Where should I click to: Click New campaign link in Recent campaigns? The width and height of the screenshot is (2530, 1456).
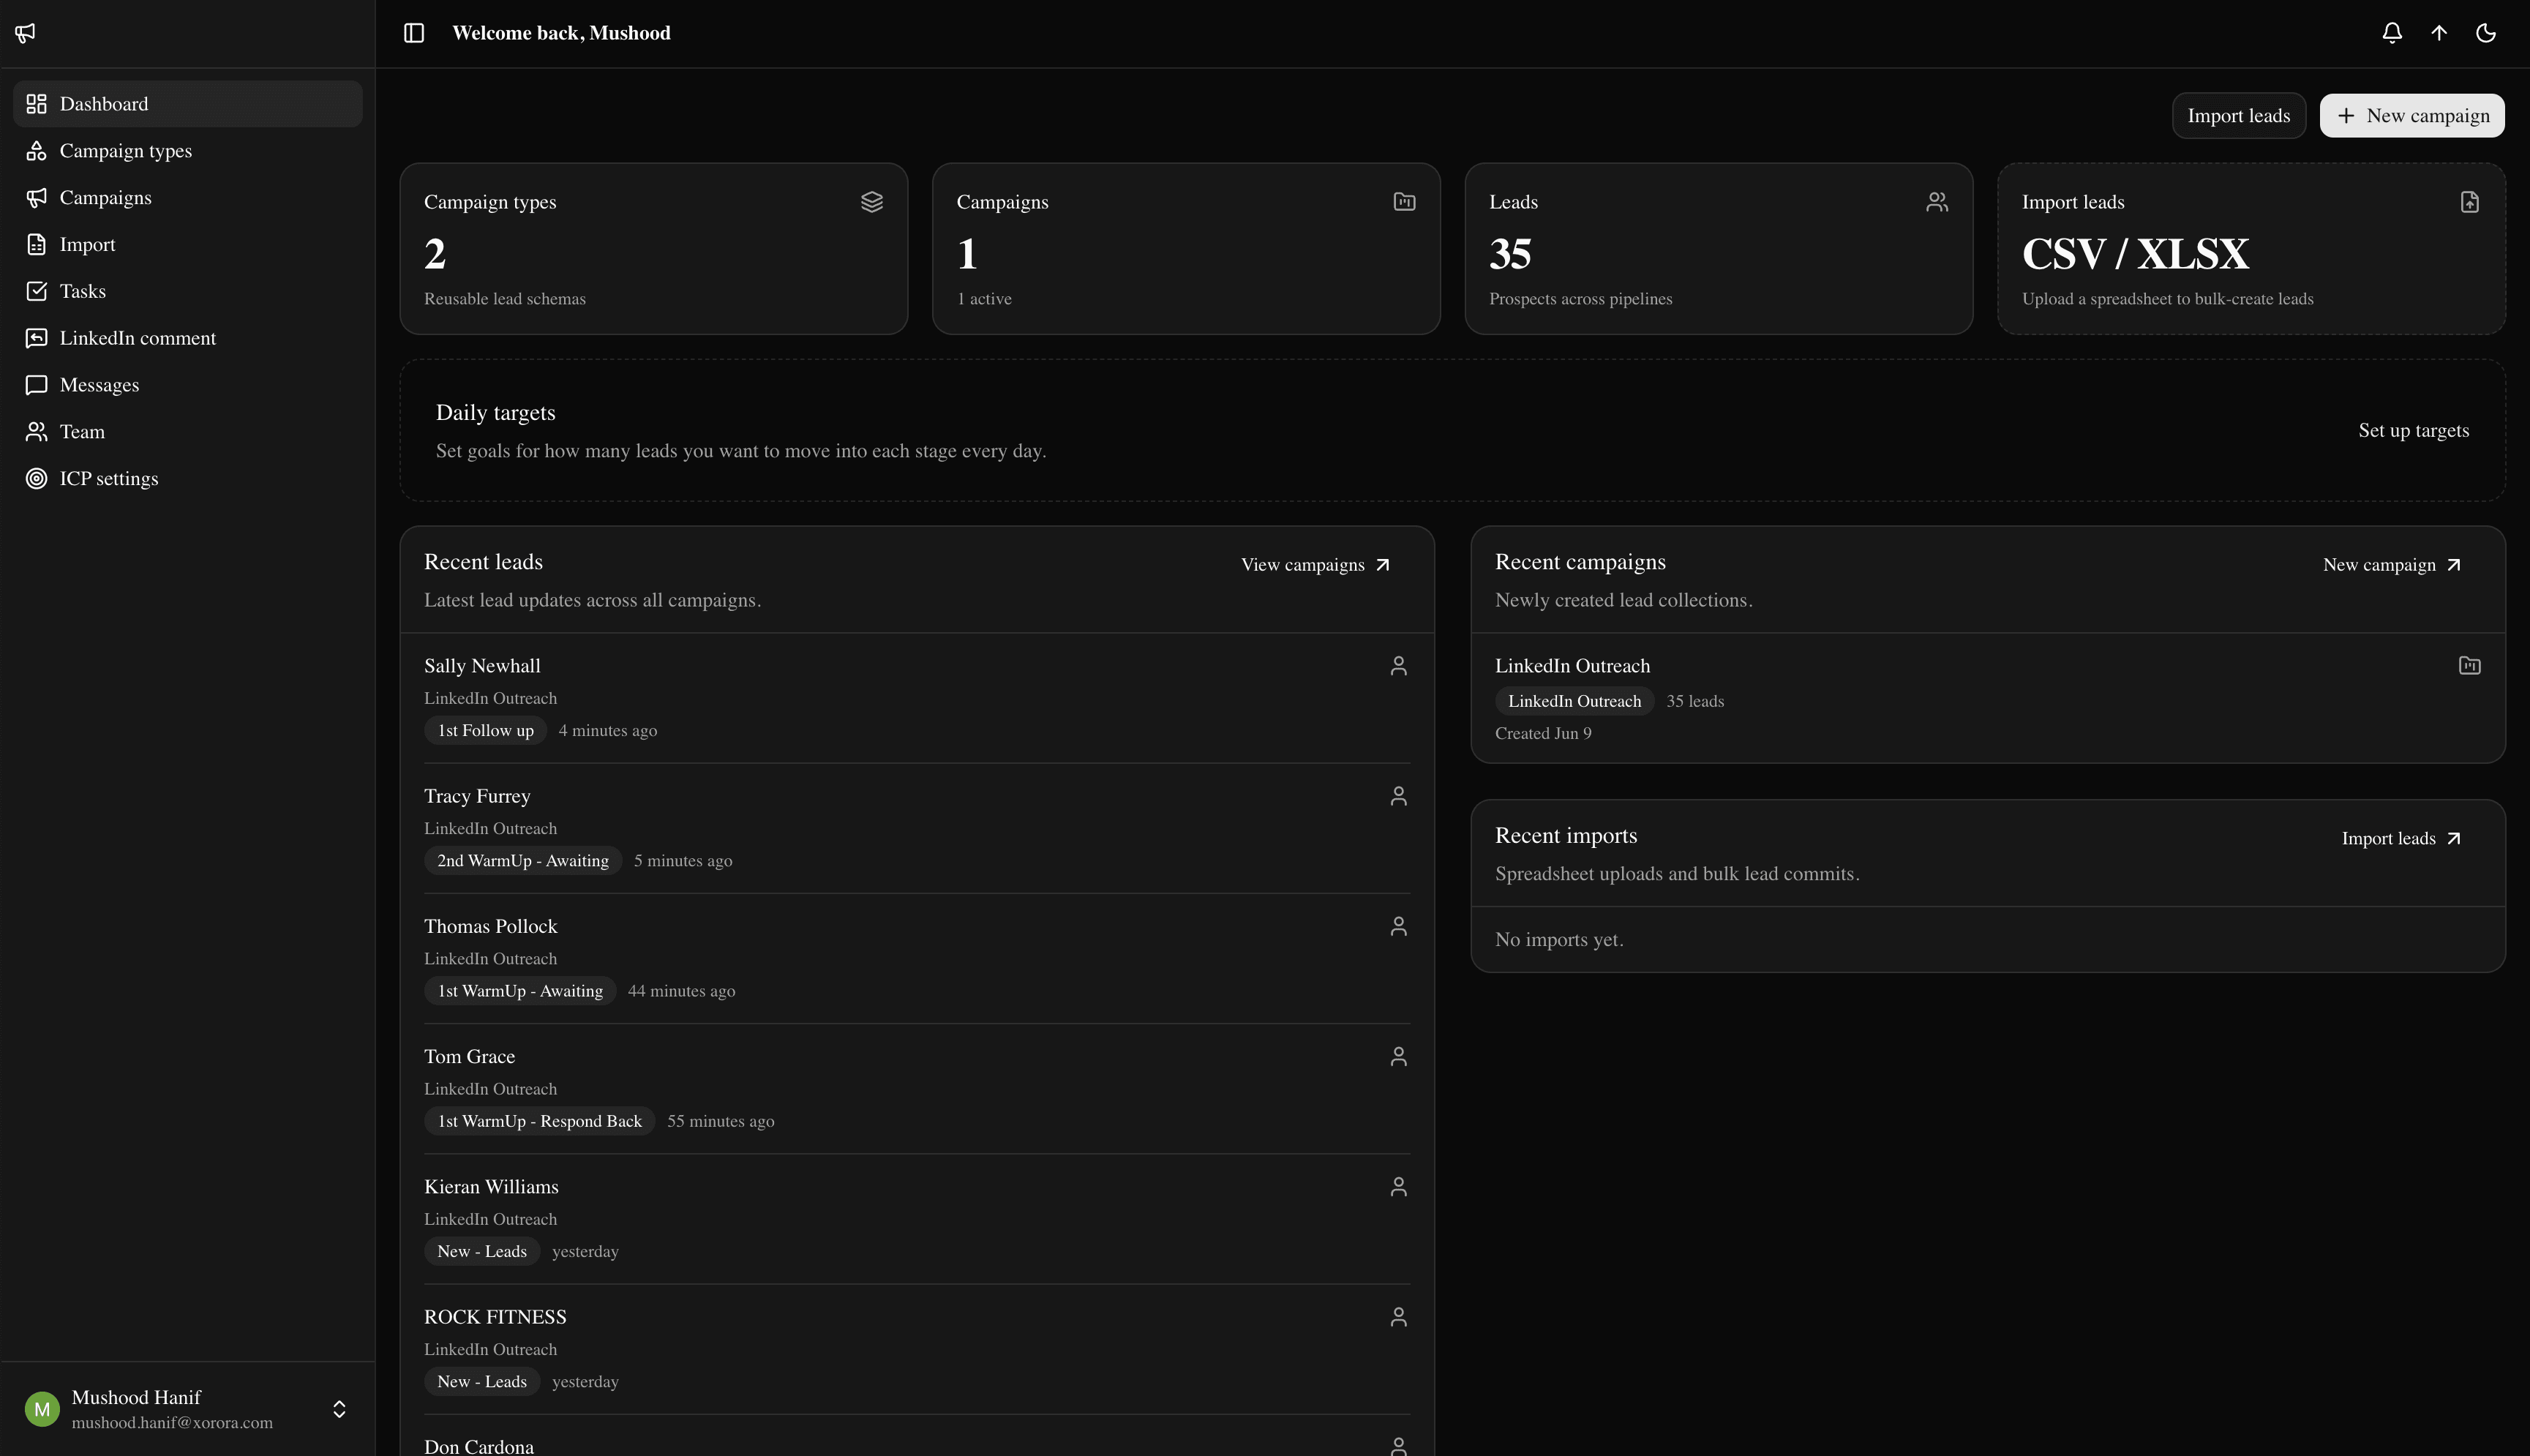point(2391,565)
